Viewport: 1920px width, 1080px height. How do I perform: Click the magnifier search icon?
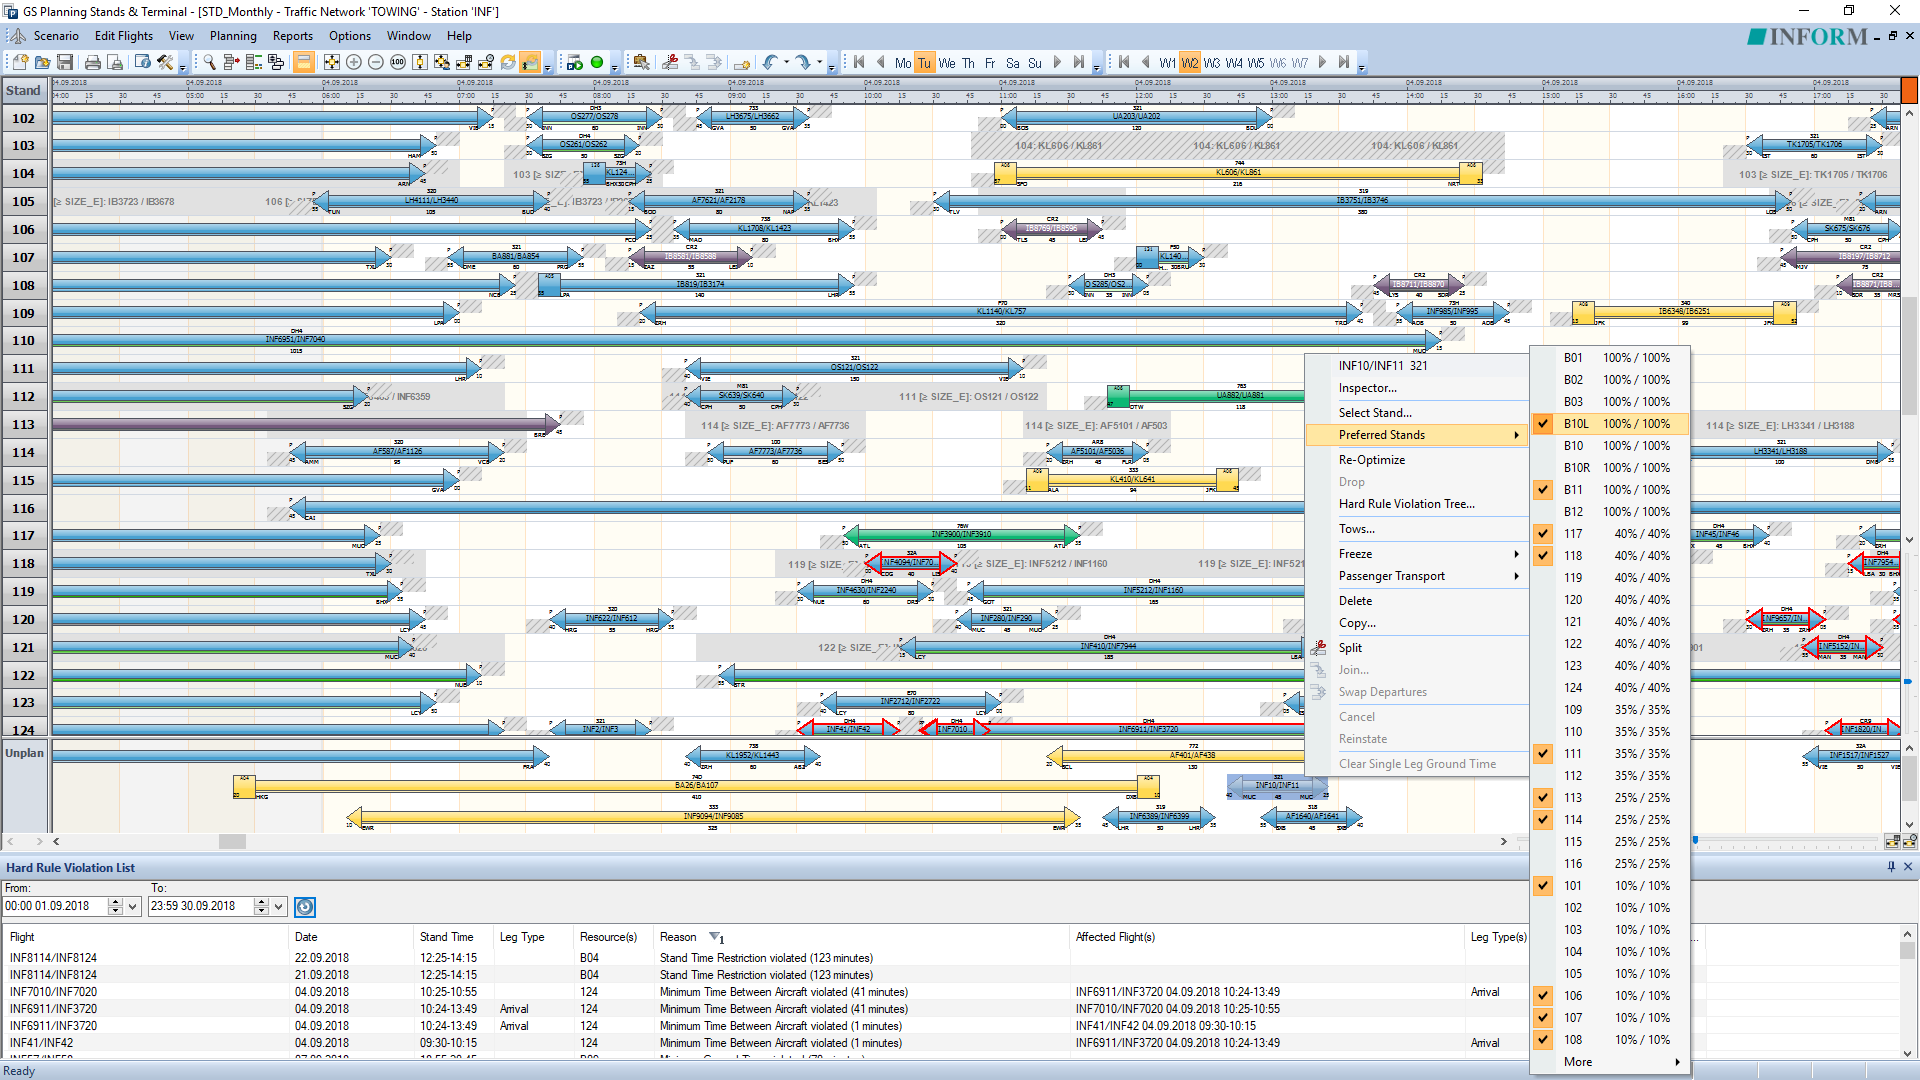click(x=209, y=62)
